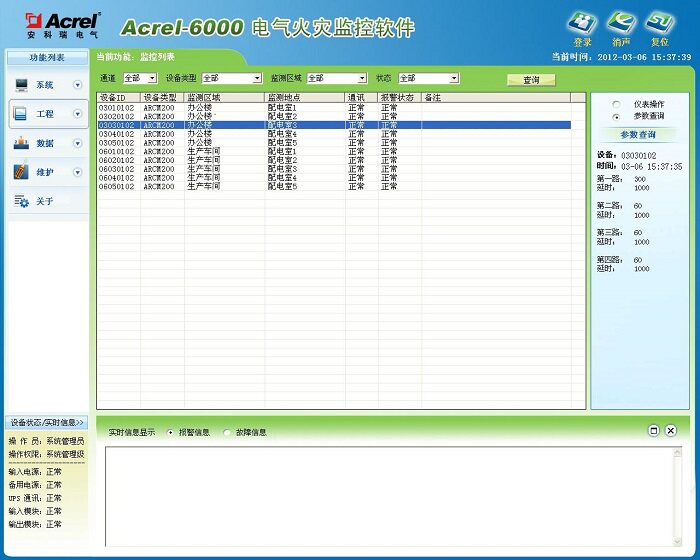Viewport: 700px width, 560px height.
Task: Click the 数据 menu label
Action: pos(45,143)
